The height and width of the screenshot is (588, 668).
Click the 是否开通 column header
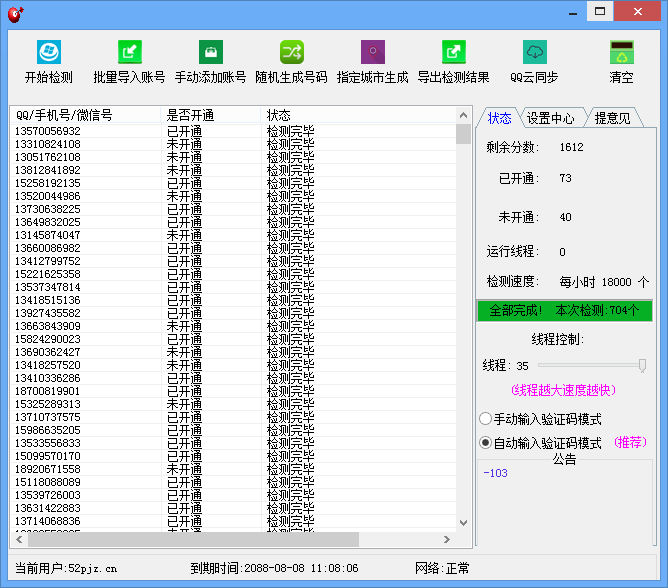point(210,115)
